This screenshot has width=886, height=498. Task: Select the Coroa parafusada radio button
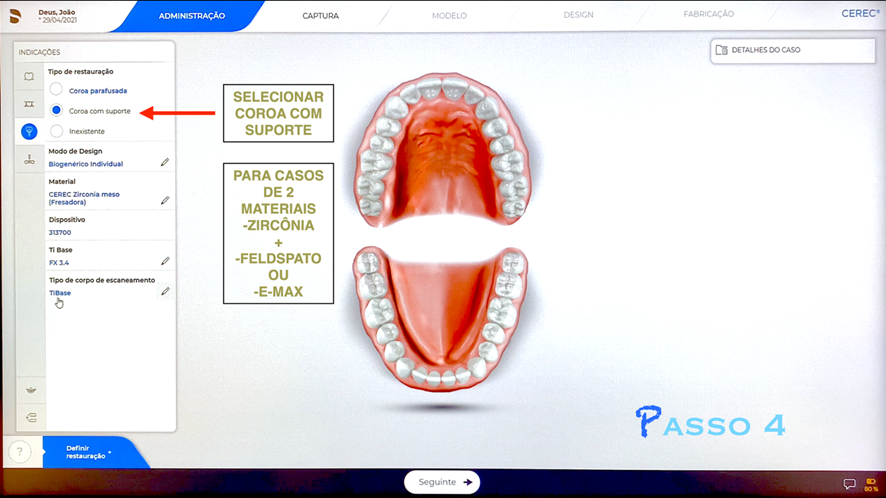click(x=57, y=90)
